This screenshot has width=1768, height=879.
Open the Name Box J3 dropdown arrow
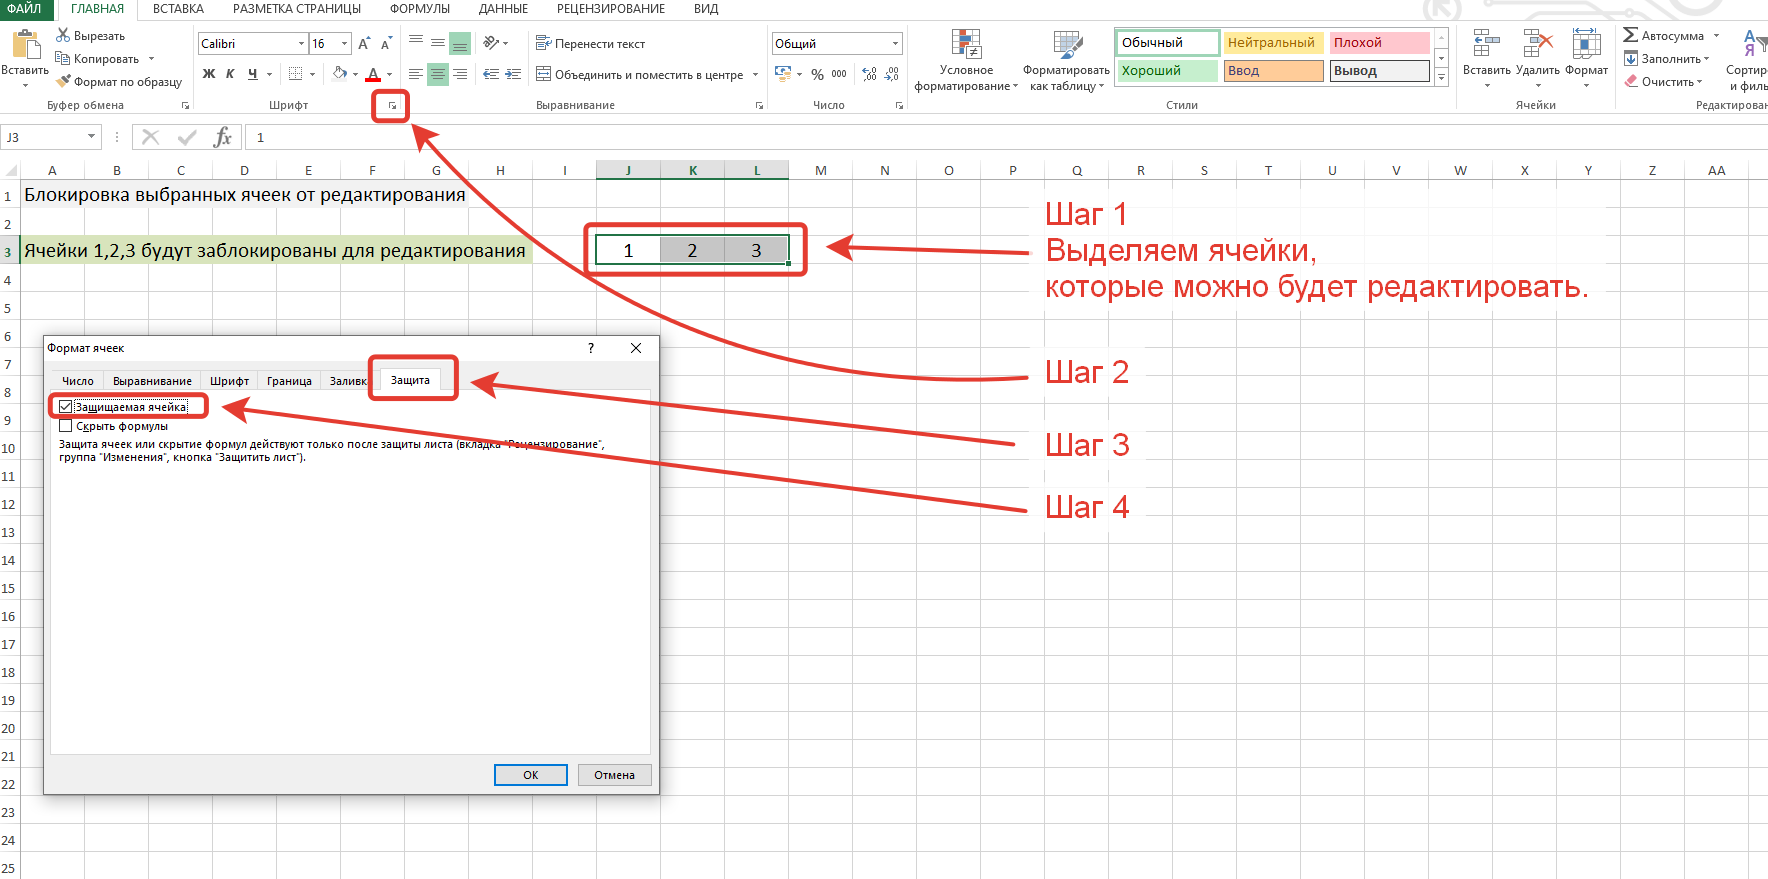91,137
